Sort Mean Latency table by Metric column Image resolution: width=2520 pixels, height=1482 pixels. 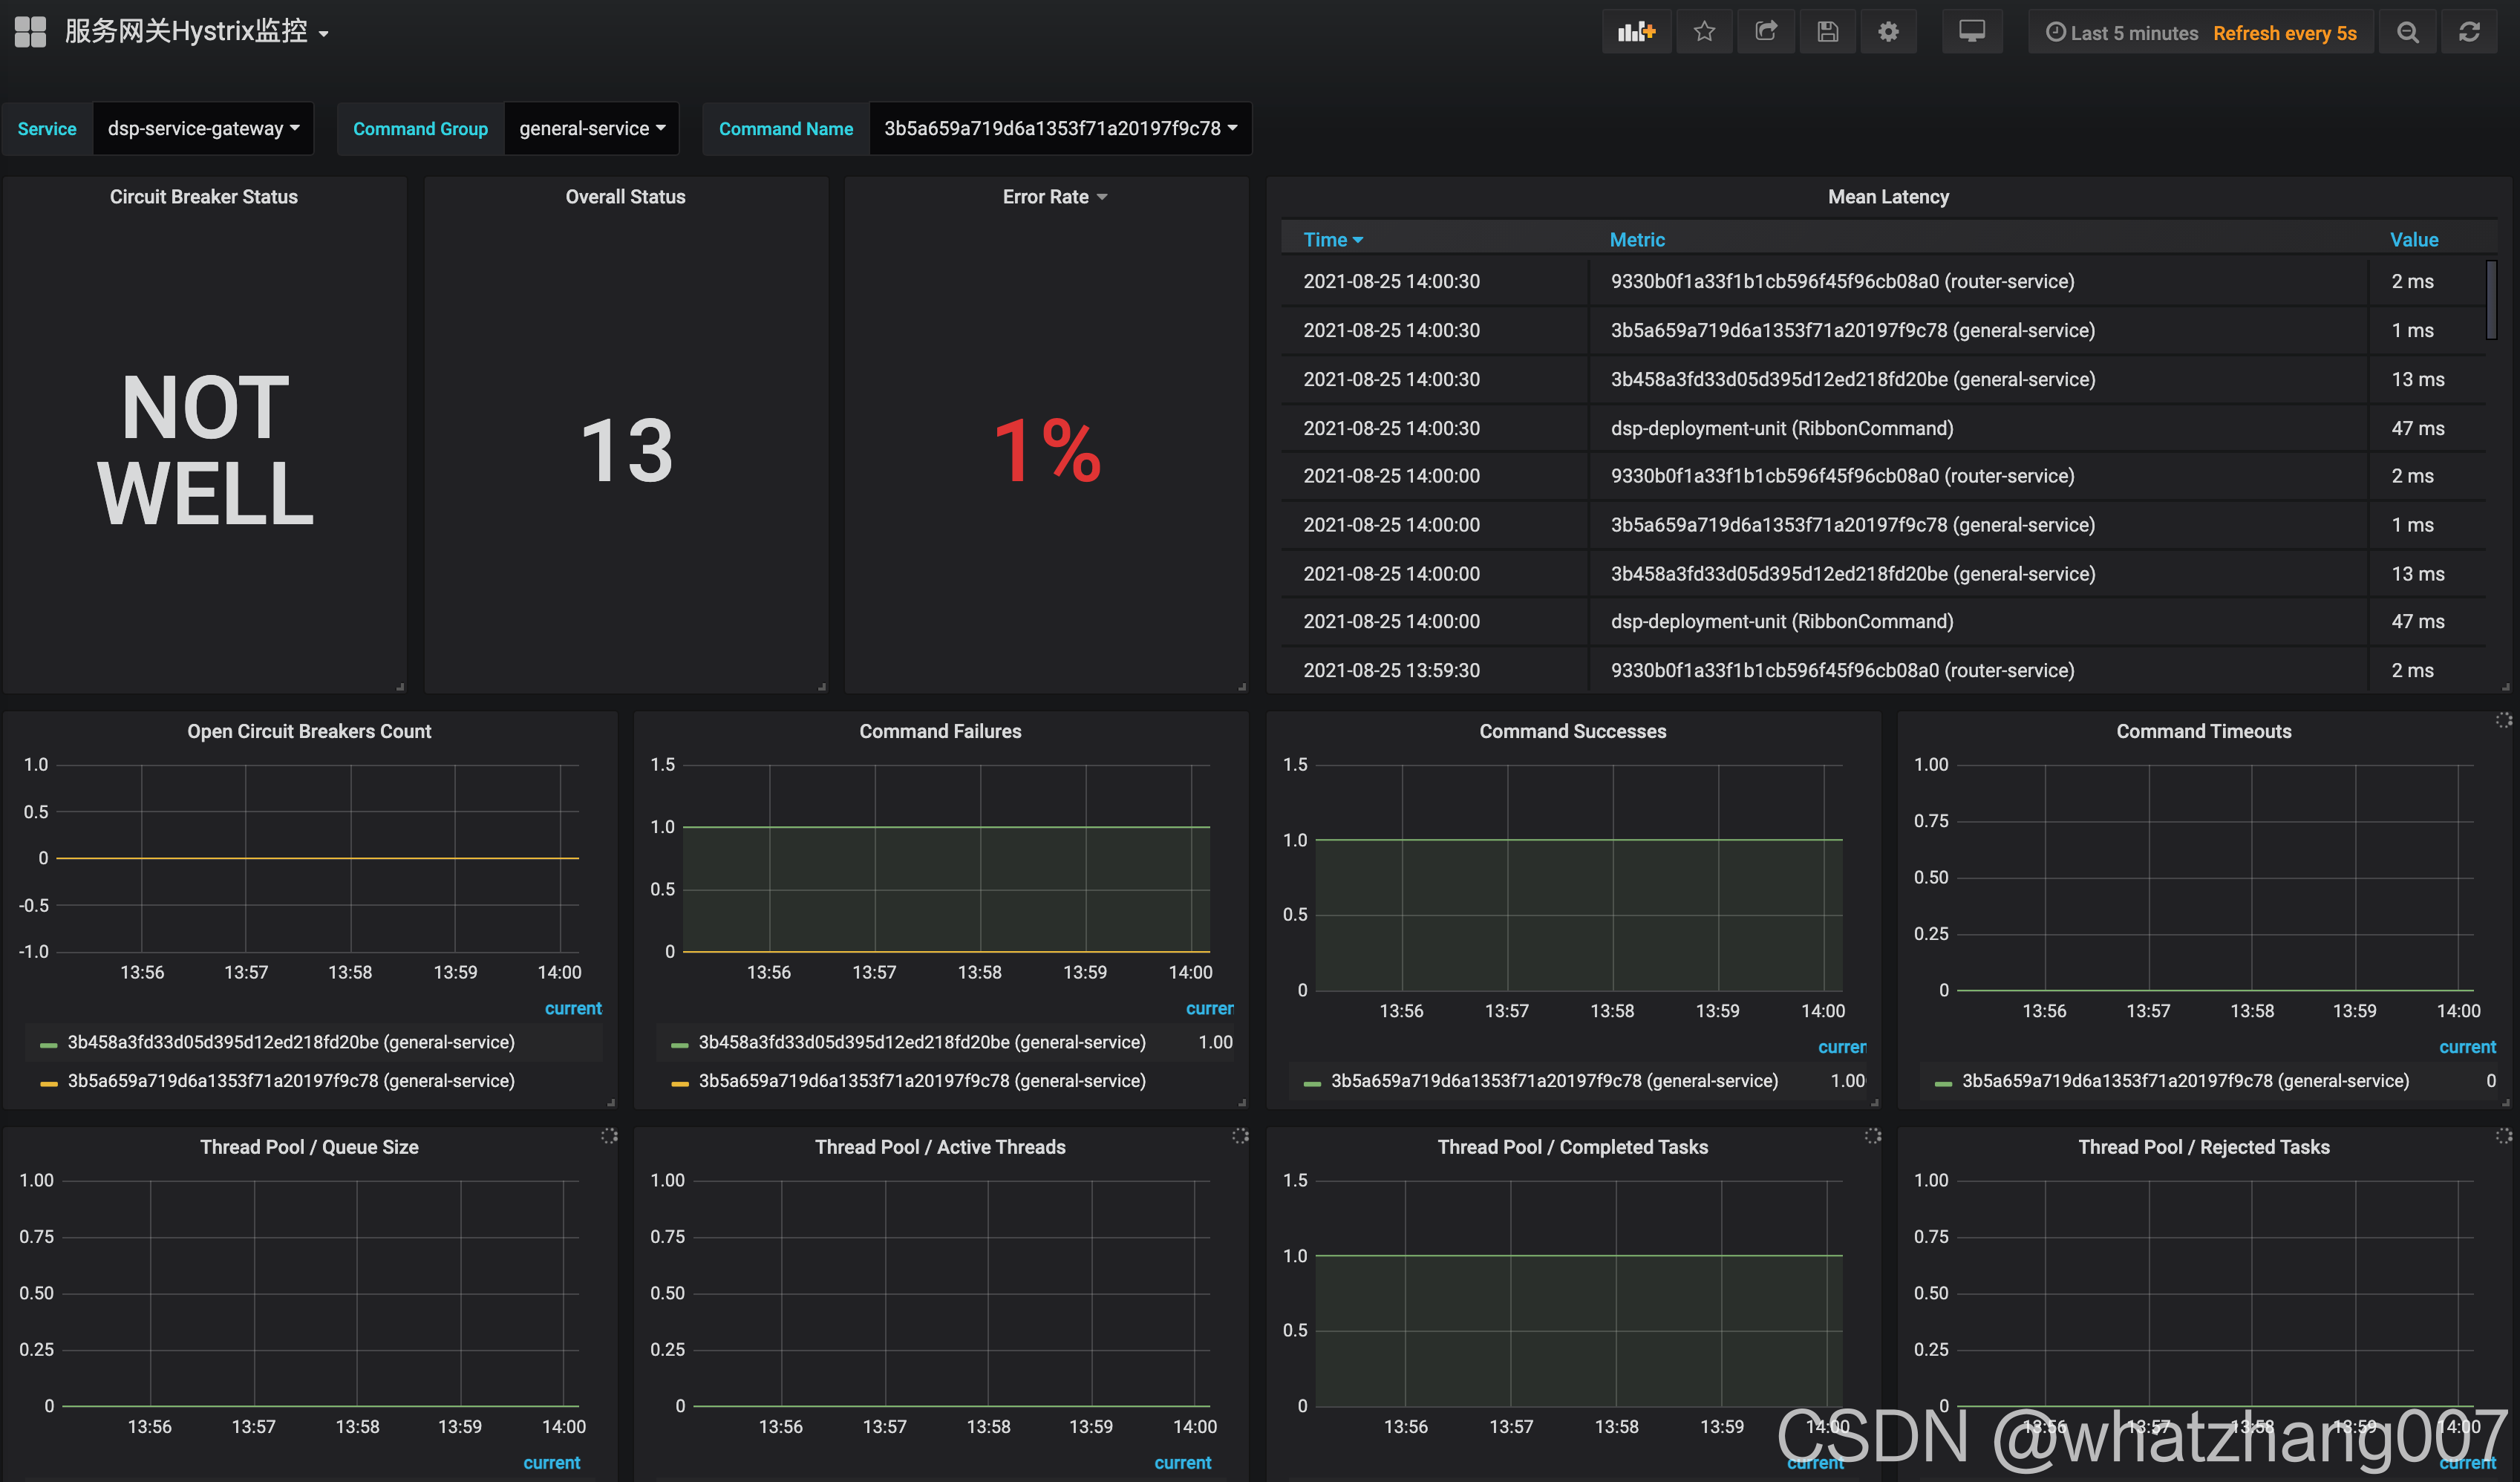point(1637,240)
